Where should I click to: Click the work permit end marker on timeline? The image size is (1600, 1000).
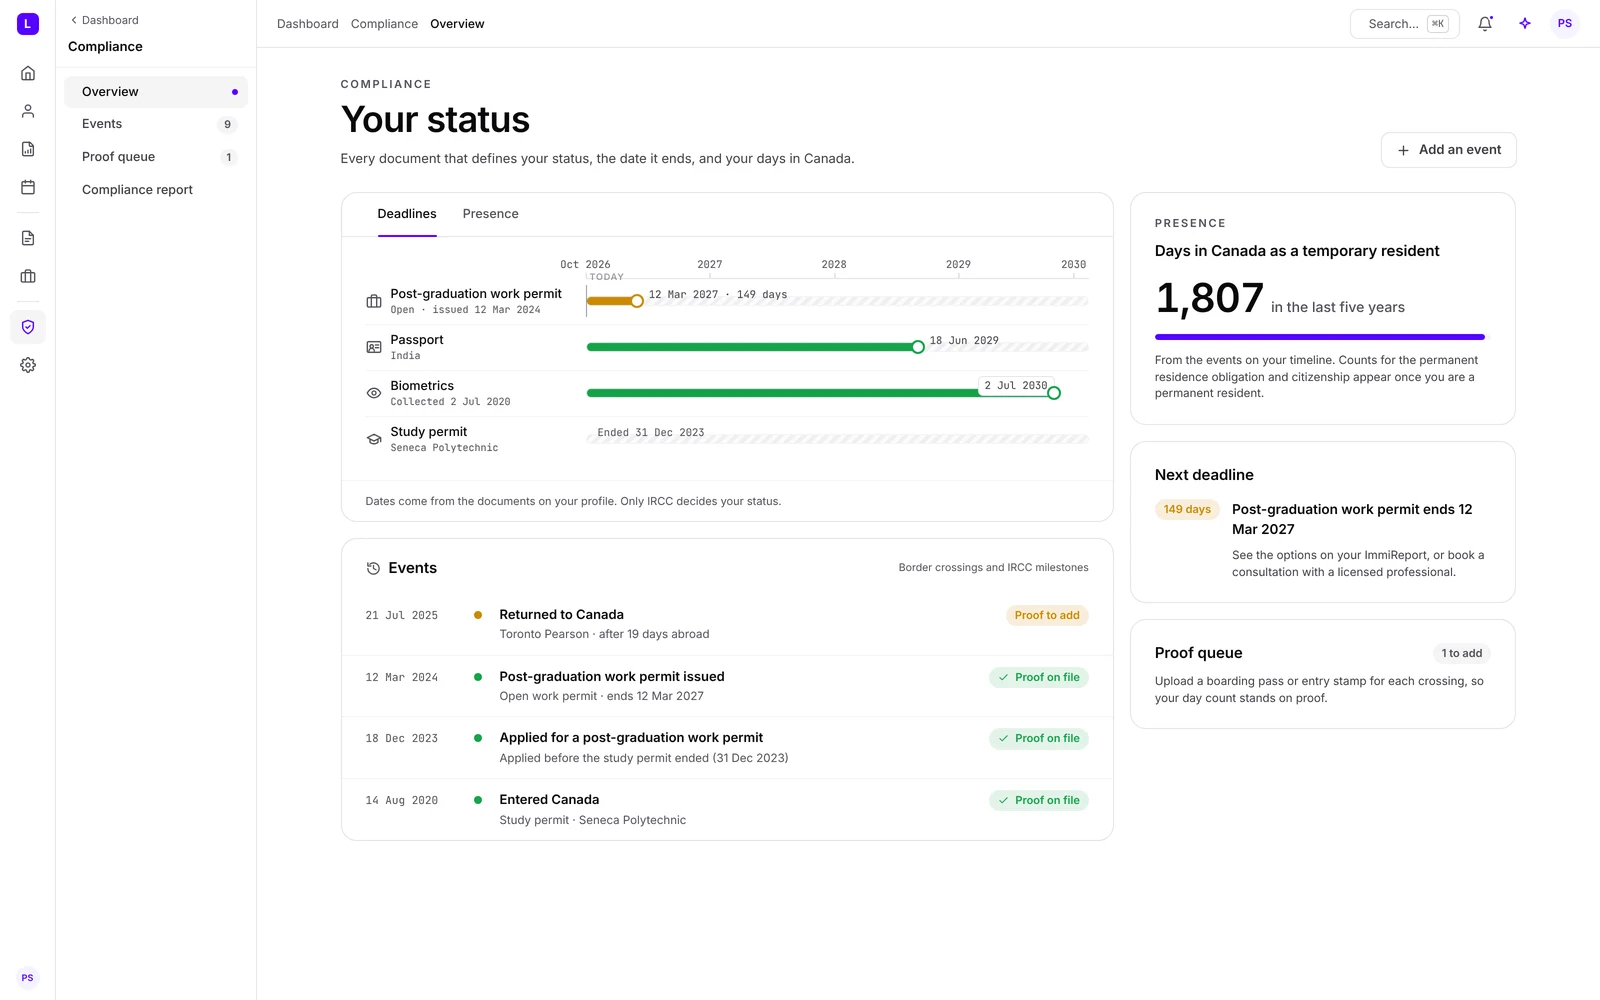(637, 301)
